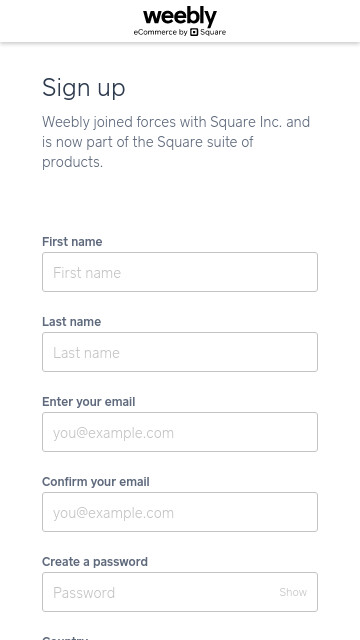Image resolution: width=360 pixels, height=640 pixels.
Task: Click the 'Create a password' label
Action: point(95,562)
